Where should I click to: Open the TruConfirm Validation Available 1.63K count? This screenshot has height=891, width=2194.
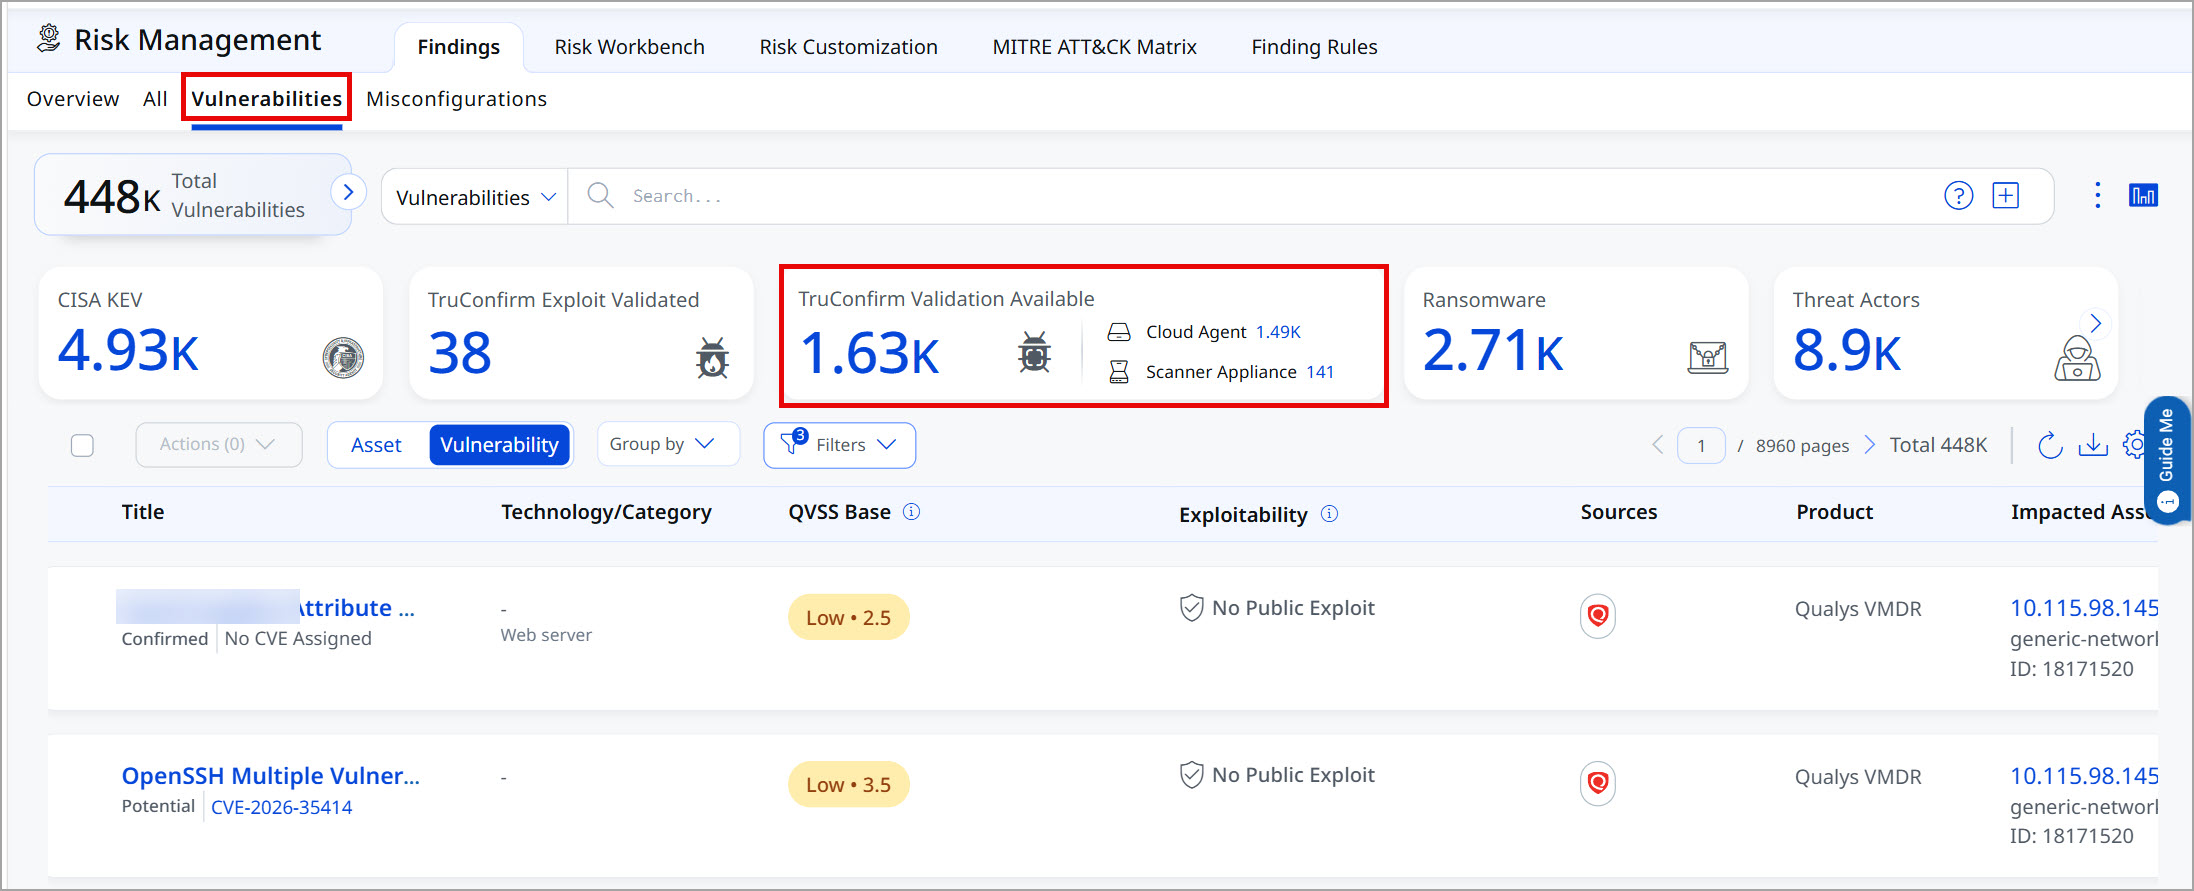(869, 354)
